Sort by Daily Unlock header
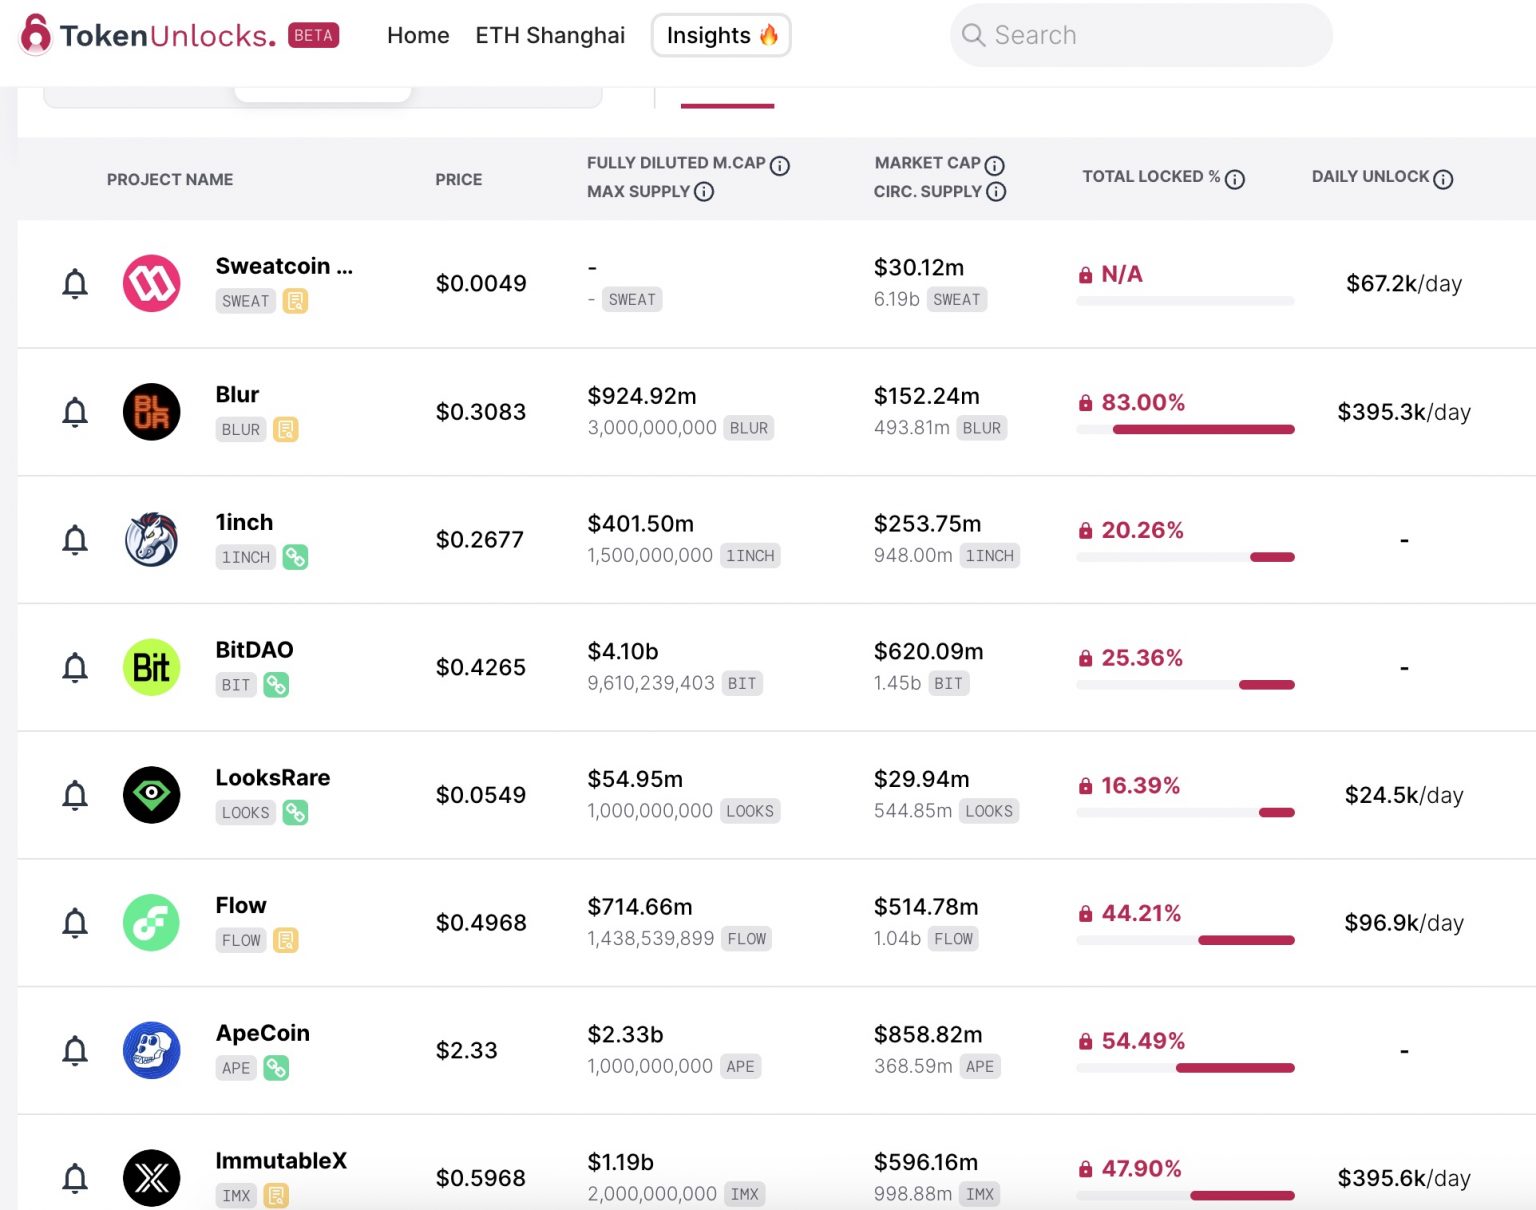Image resolution: width=1536 pixels, height=1210 pixels. click(x=1370, y=177)
